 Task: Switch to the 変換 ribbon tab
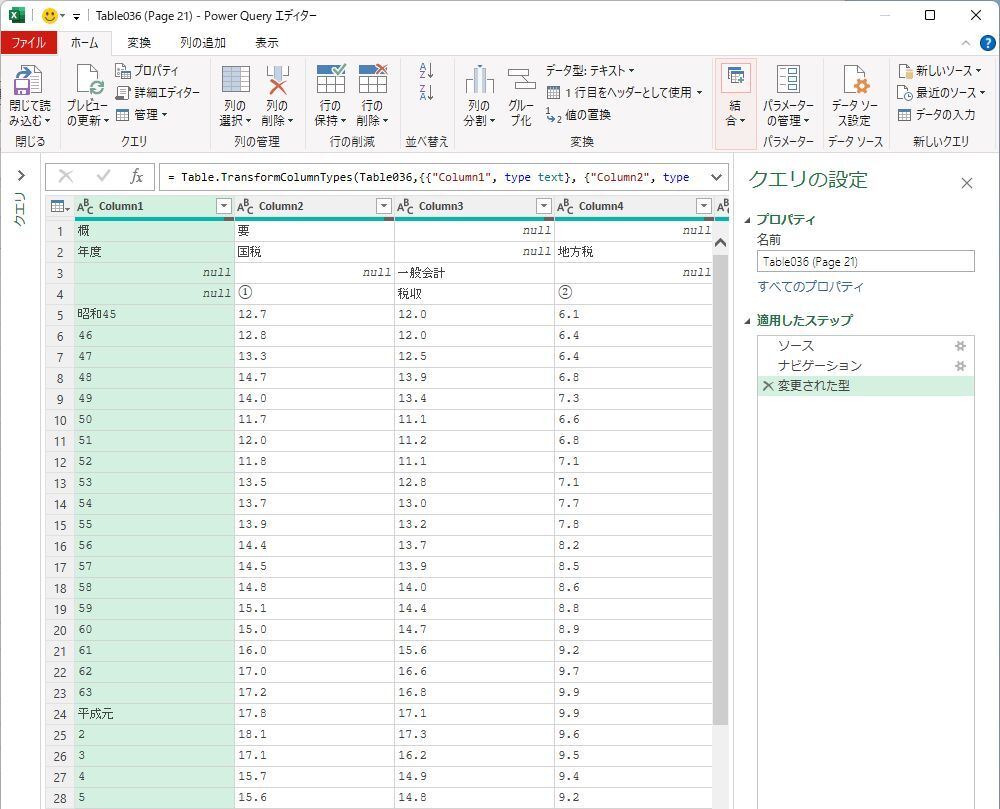coord(139,43)
